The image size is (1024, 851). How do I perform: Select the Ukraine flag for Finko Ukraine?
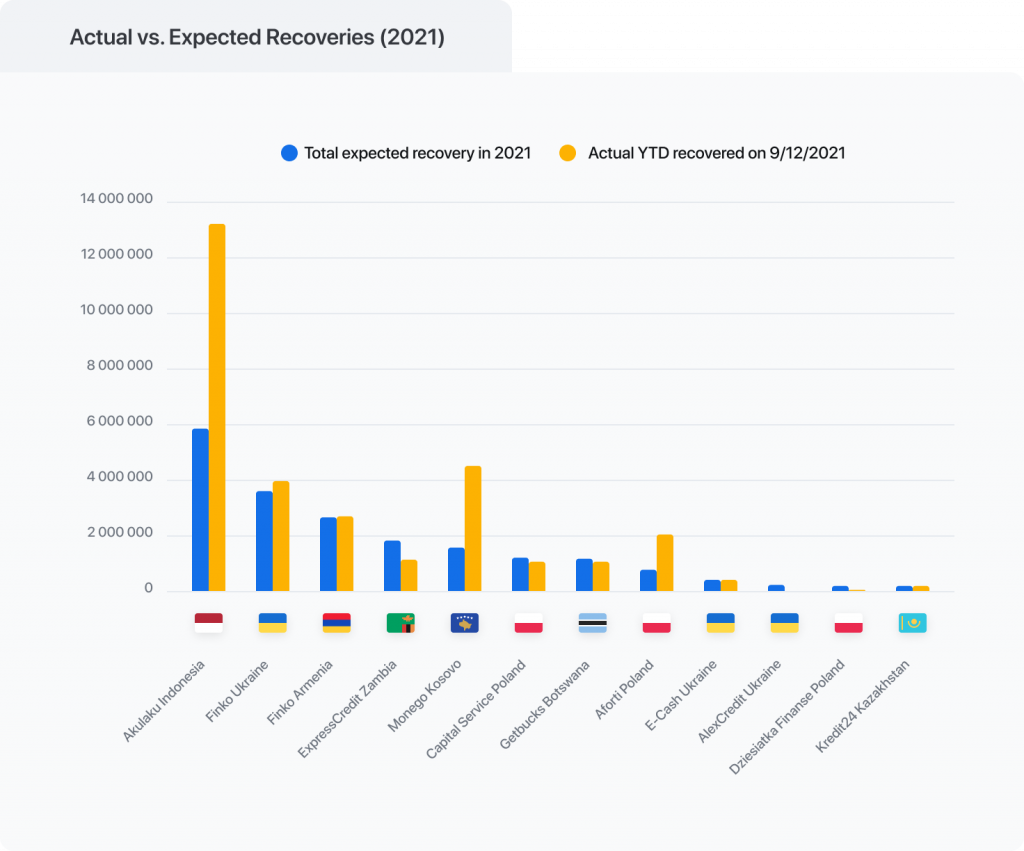[272, 623]
